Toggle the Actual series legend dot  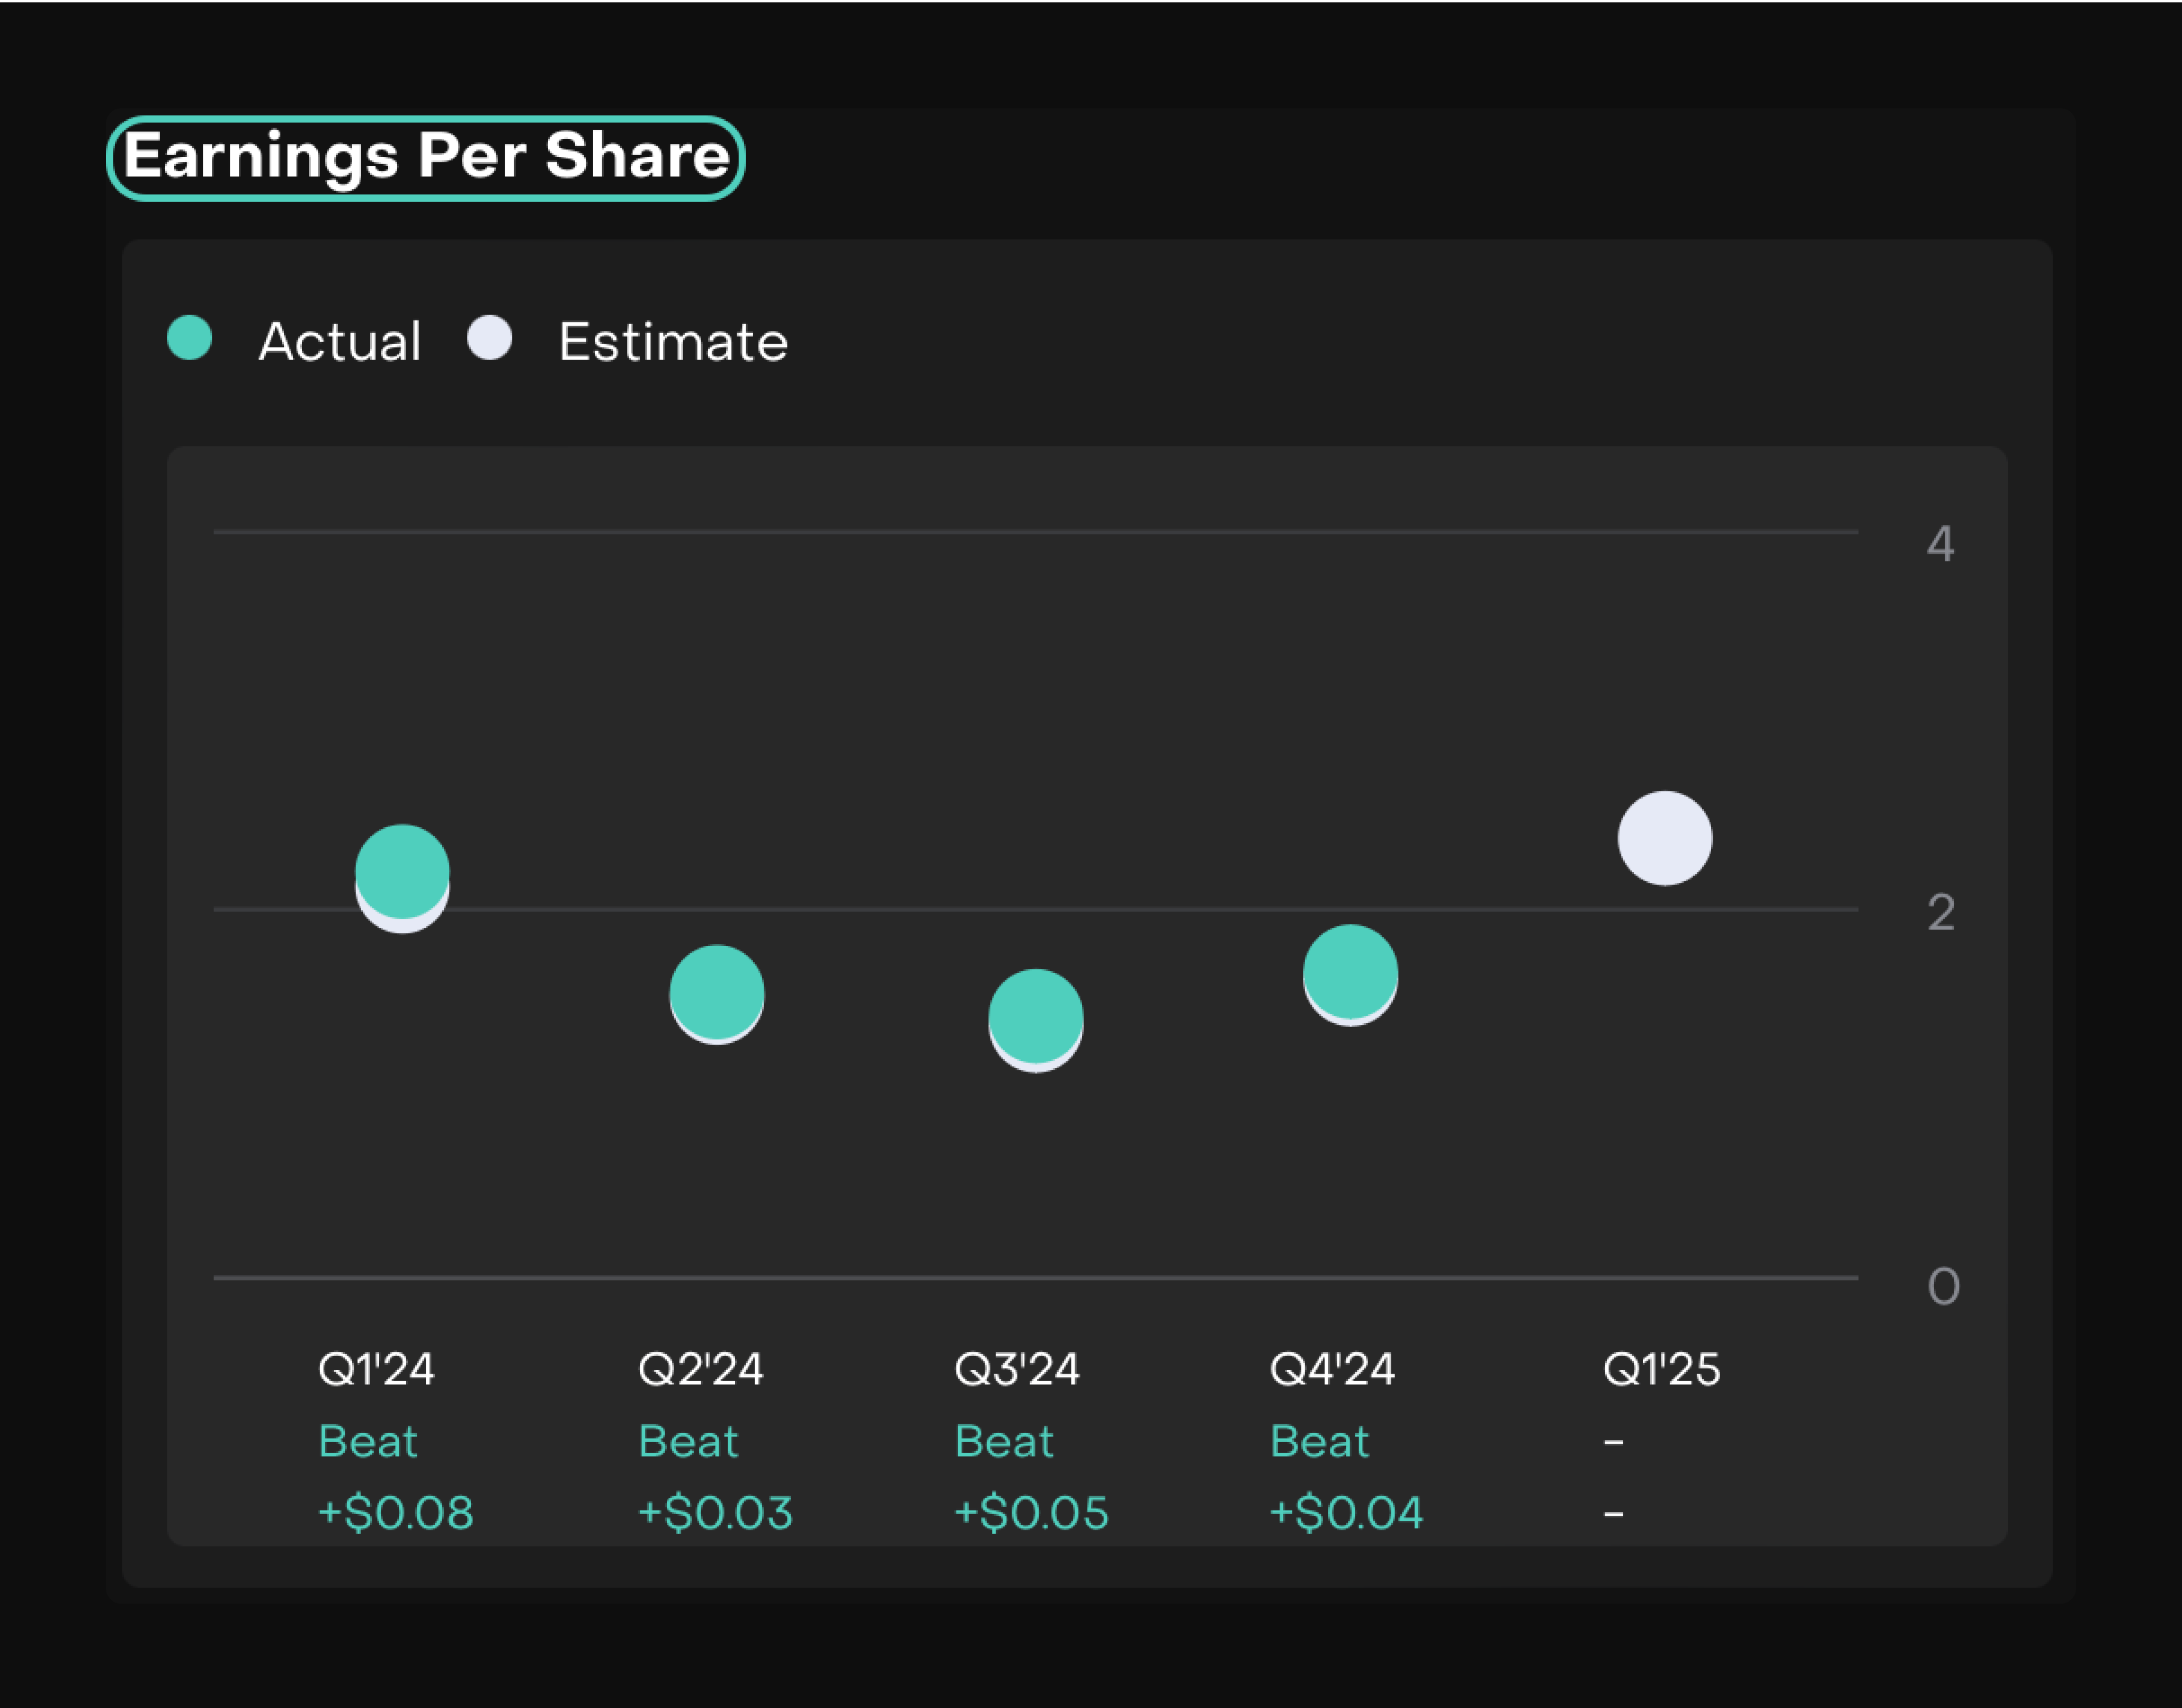(189, 338)
